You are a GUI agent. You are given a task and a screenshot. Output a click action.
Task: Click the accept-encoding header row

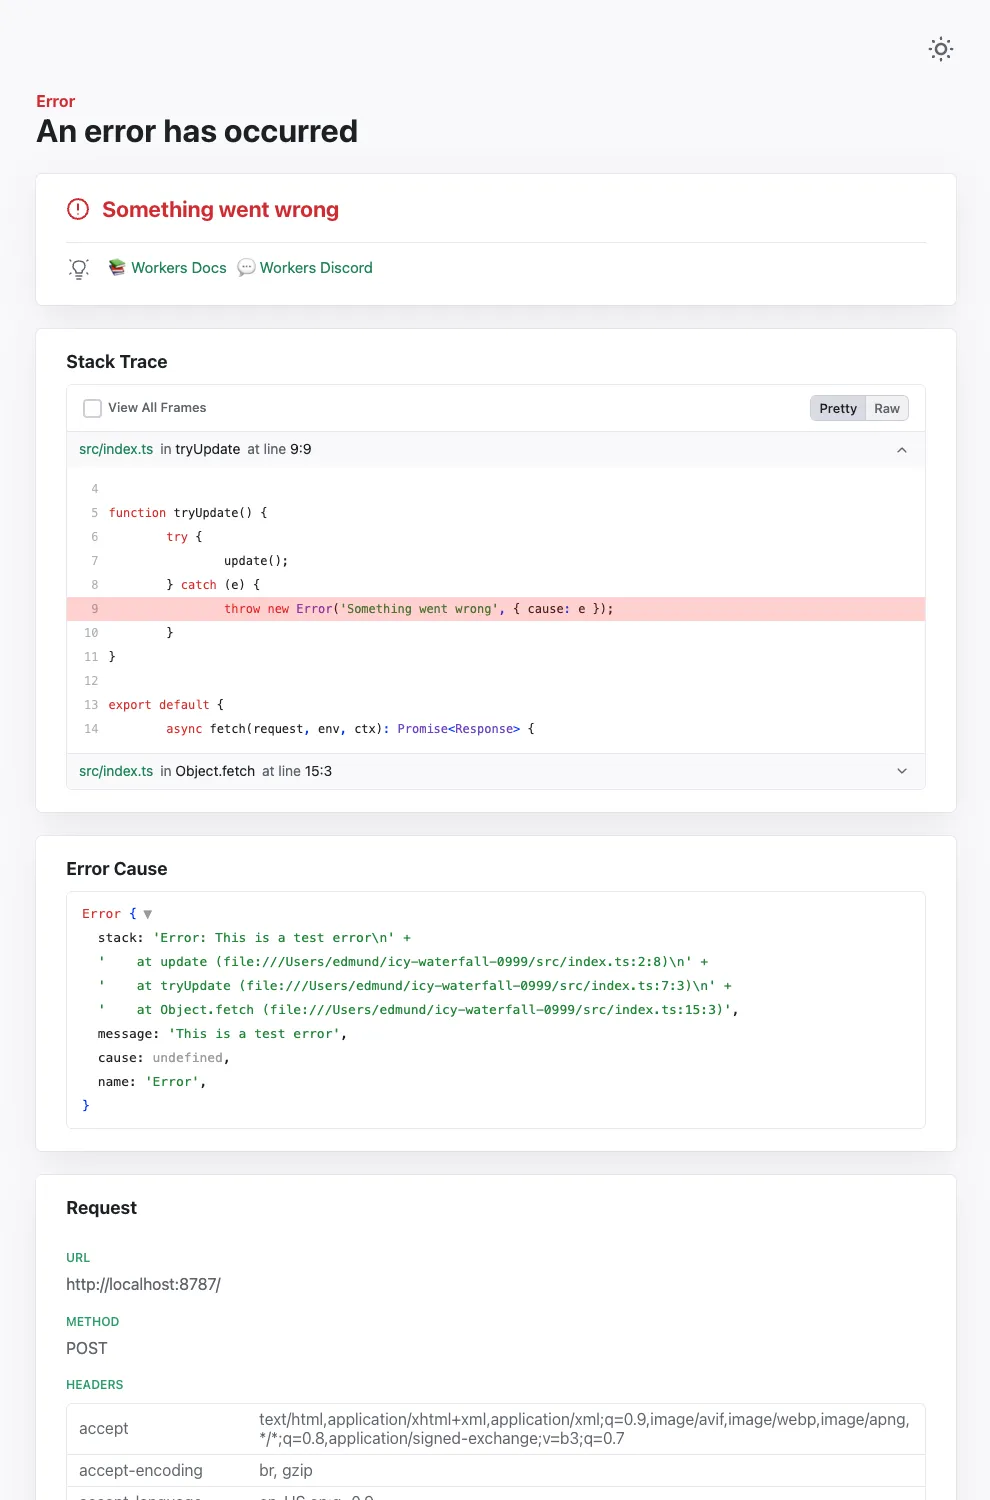click(285, 1470)
